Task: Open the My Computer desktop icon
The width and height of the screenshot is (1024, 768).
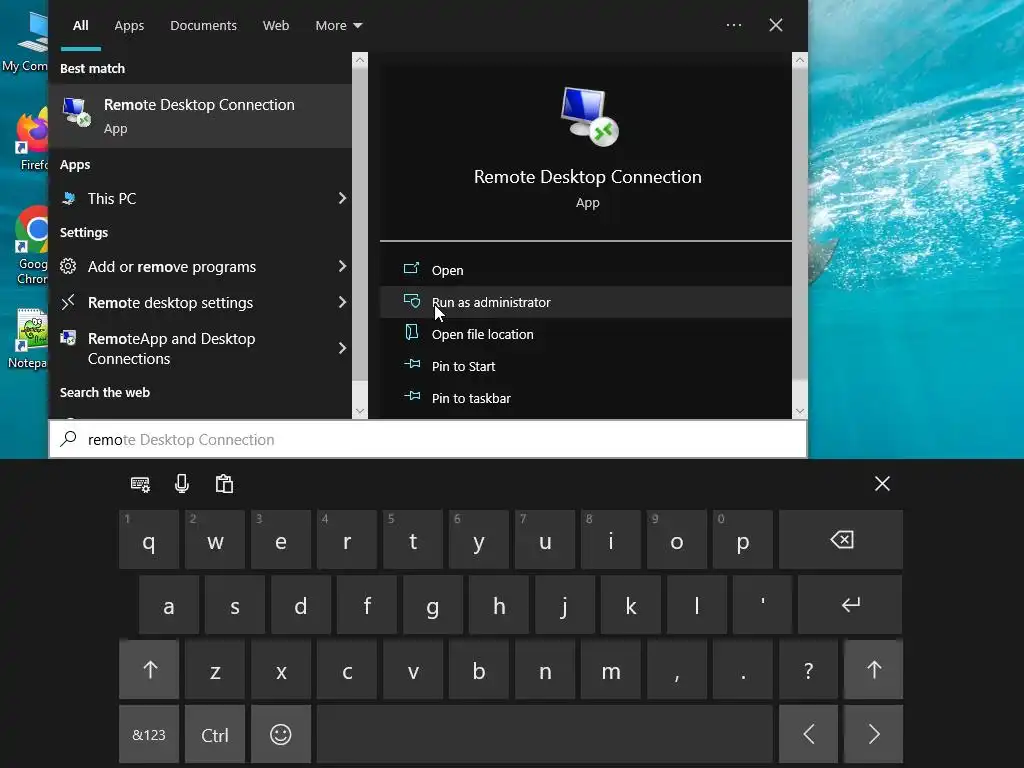Action: [x=26, y=40]
